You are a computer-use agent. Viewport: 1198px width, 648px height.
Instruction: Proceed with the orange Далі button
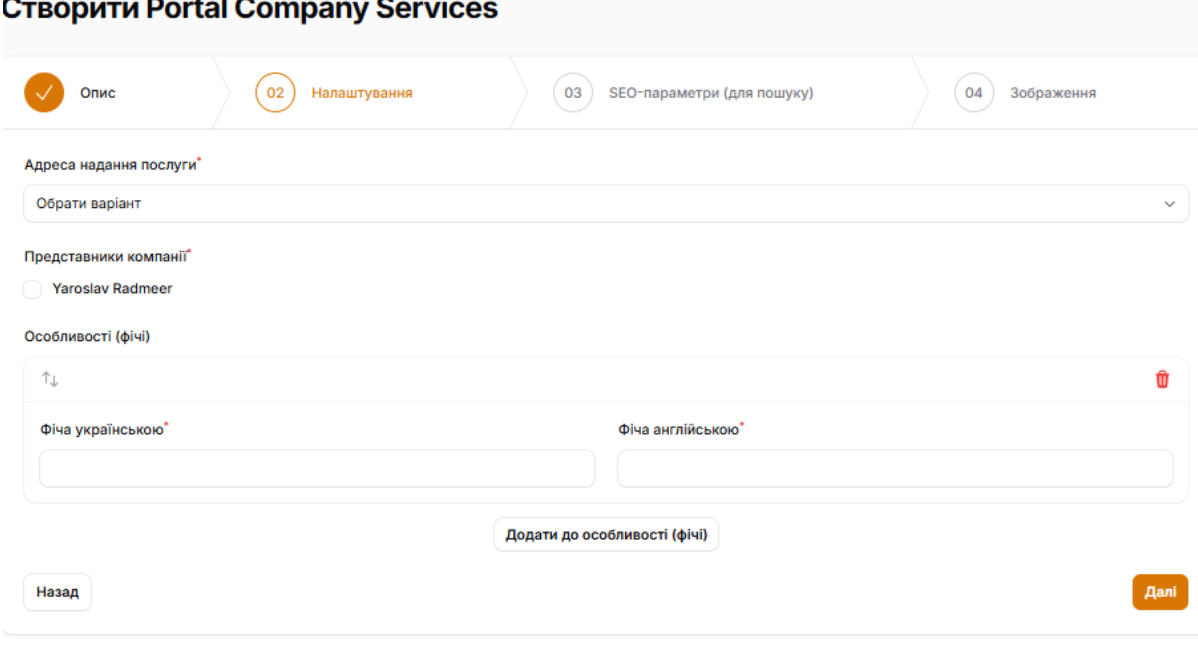point(1160,592)
